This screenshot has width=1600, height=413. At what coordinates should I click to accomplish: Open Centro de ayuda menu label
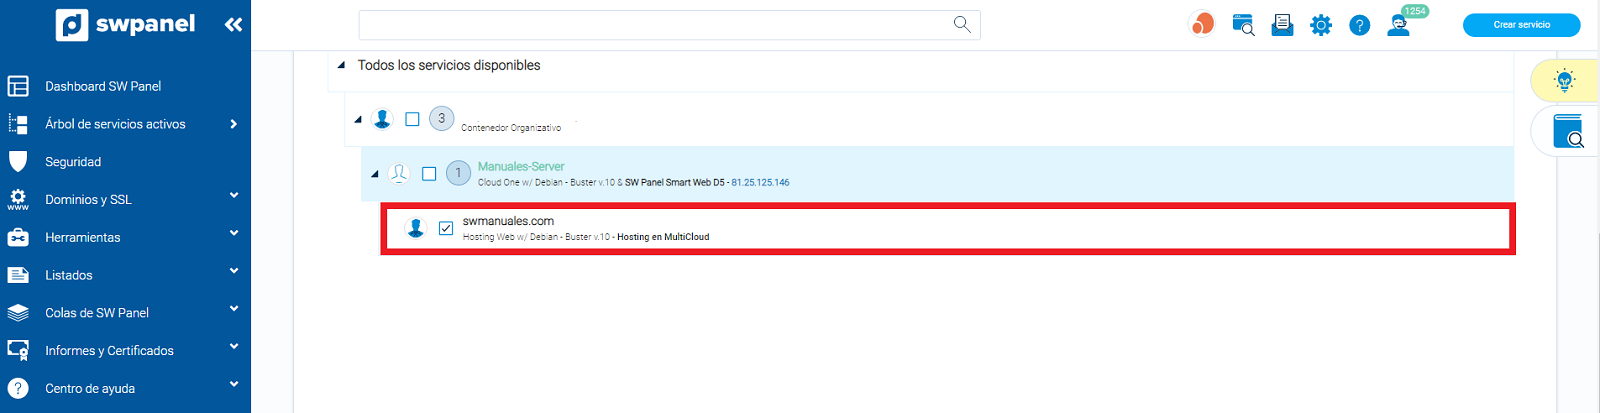pyautogui.click(x=90, y=389)
